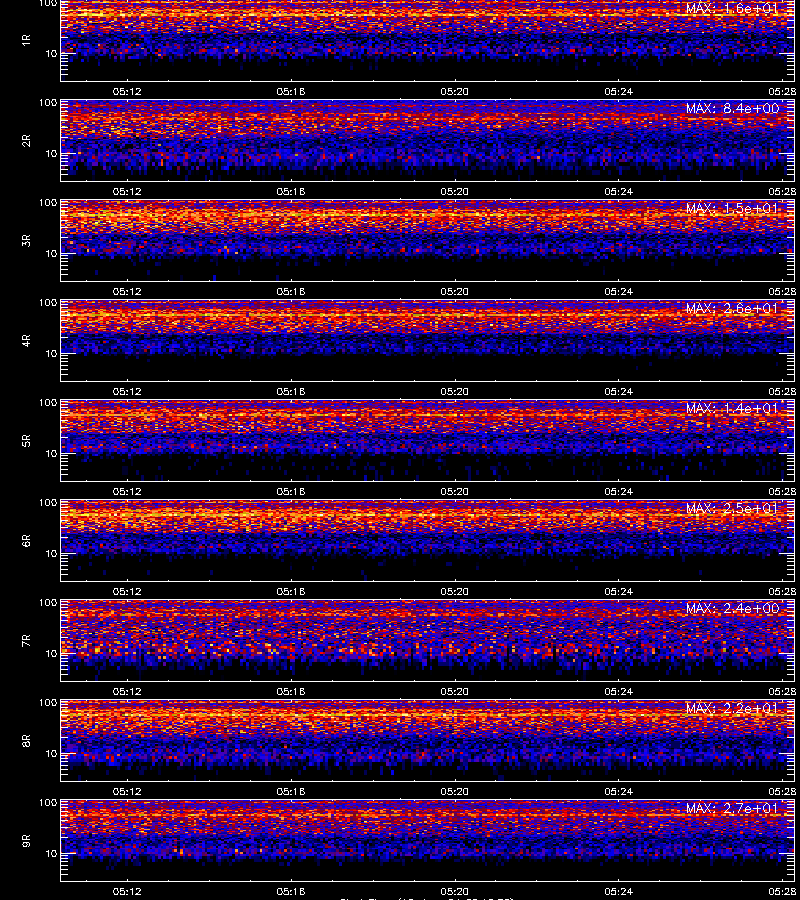Click the 'MAX: 2.7e+01' label in panel 9R
The image size is (800, 900).
732,808
